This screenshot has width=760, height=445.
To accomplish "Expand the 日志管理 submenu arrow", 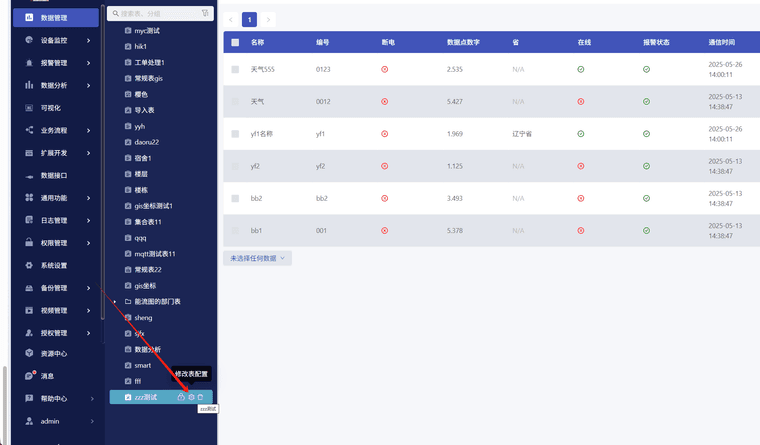I will [89, 220].
